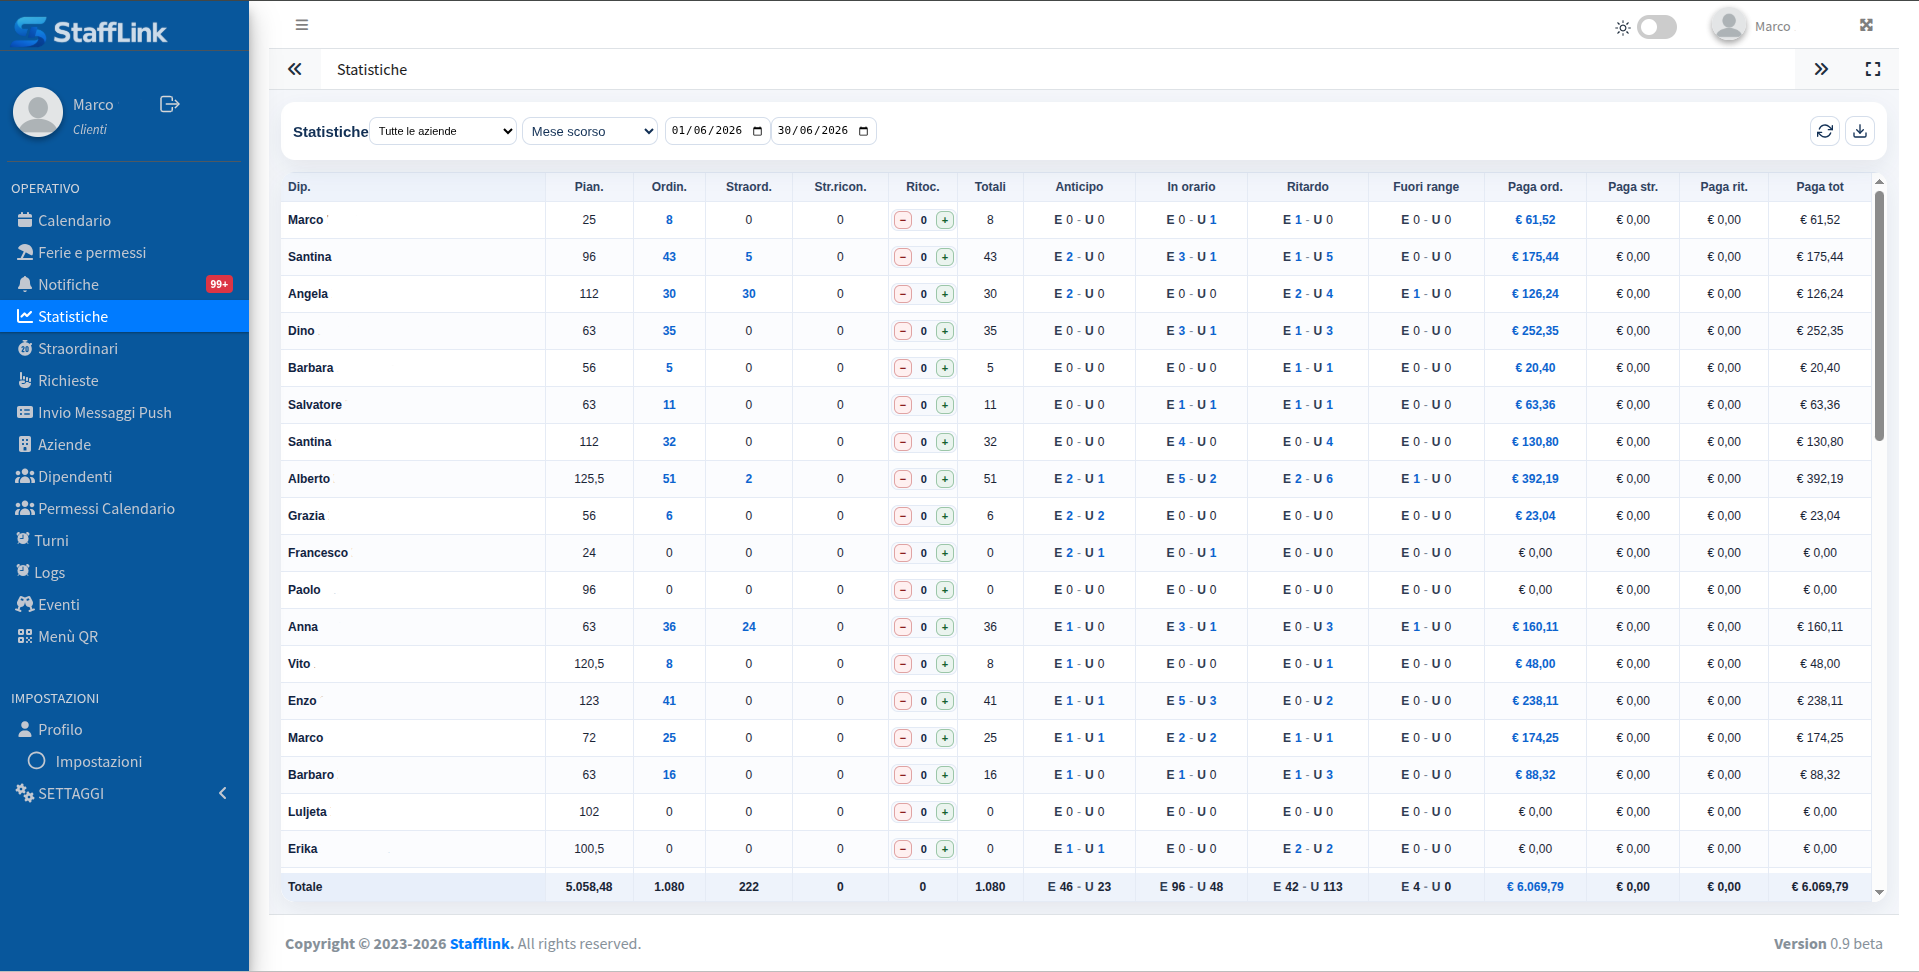Click the start date field 01/06/2026
This screenshot has height=972, width=1919.
tap(717, 131)
